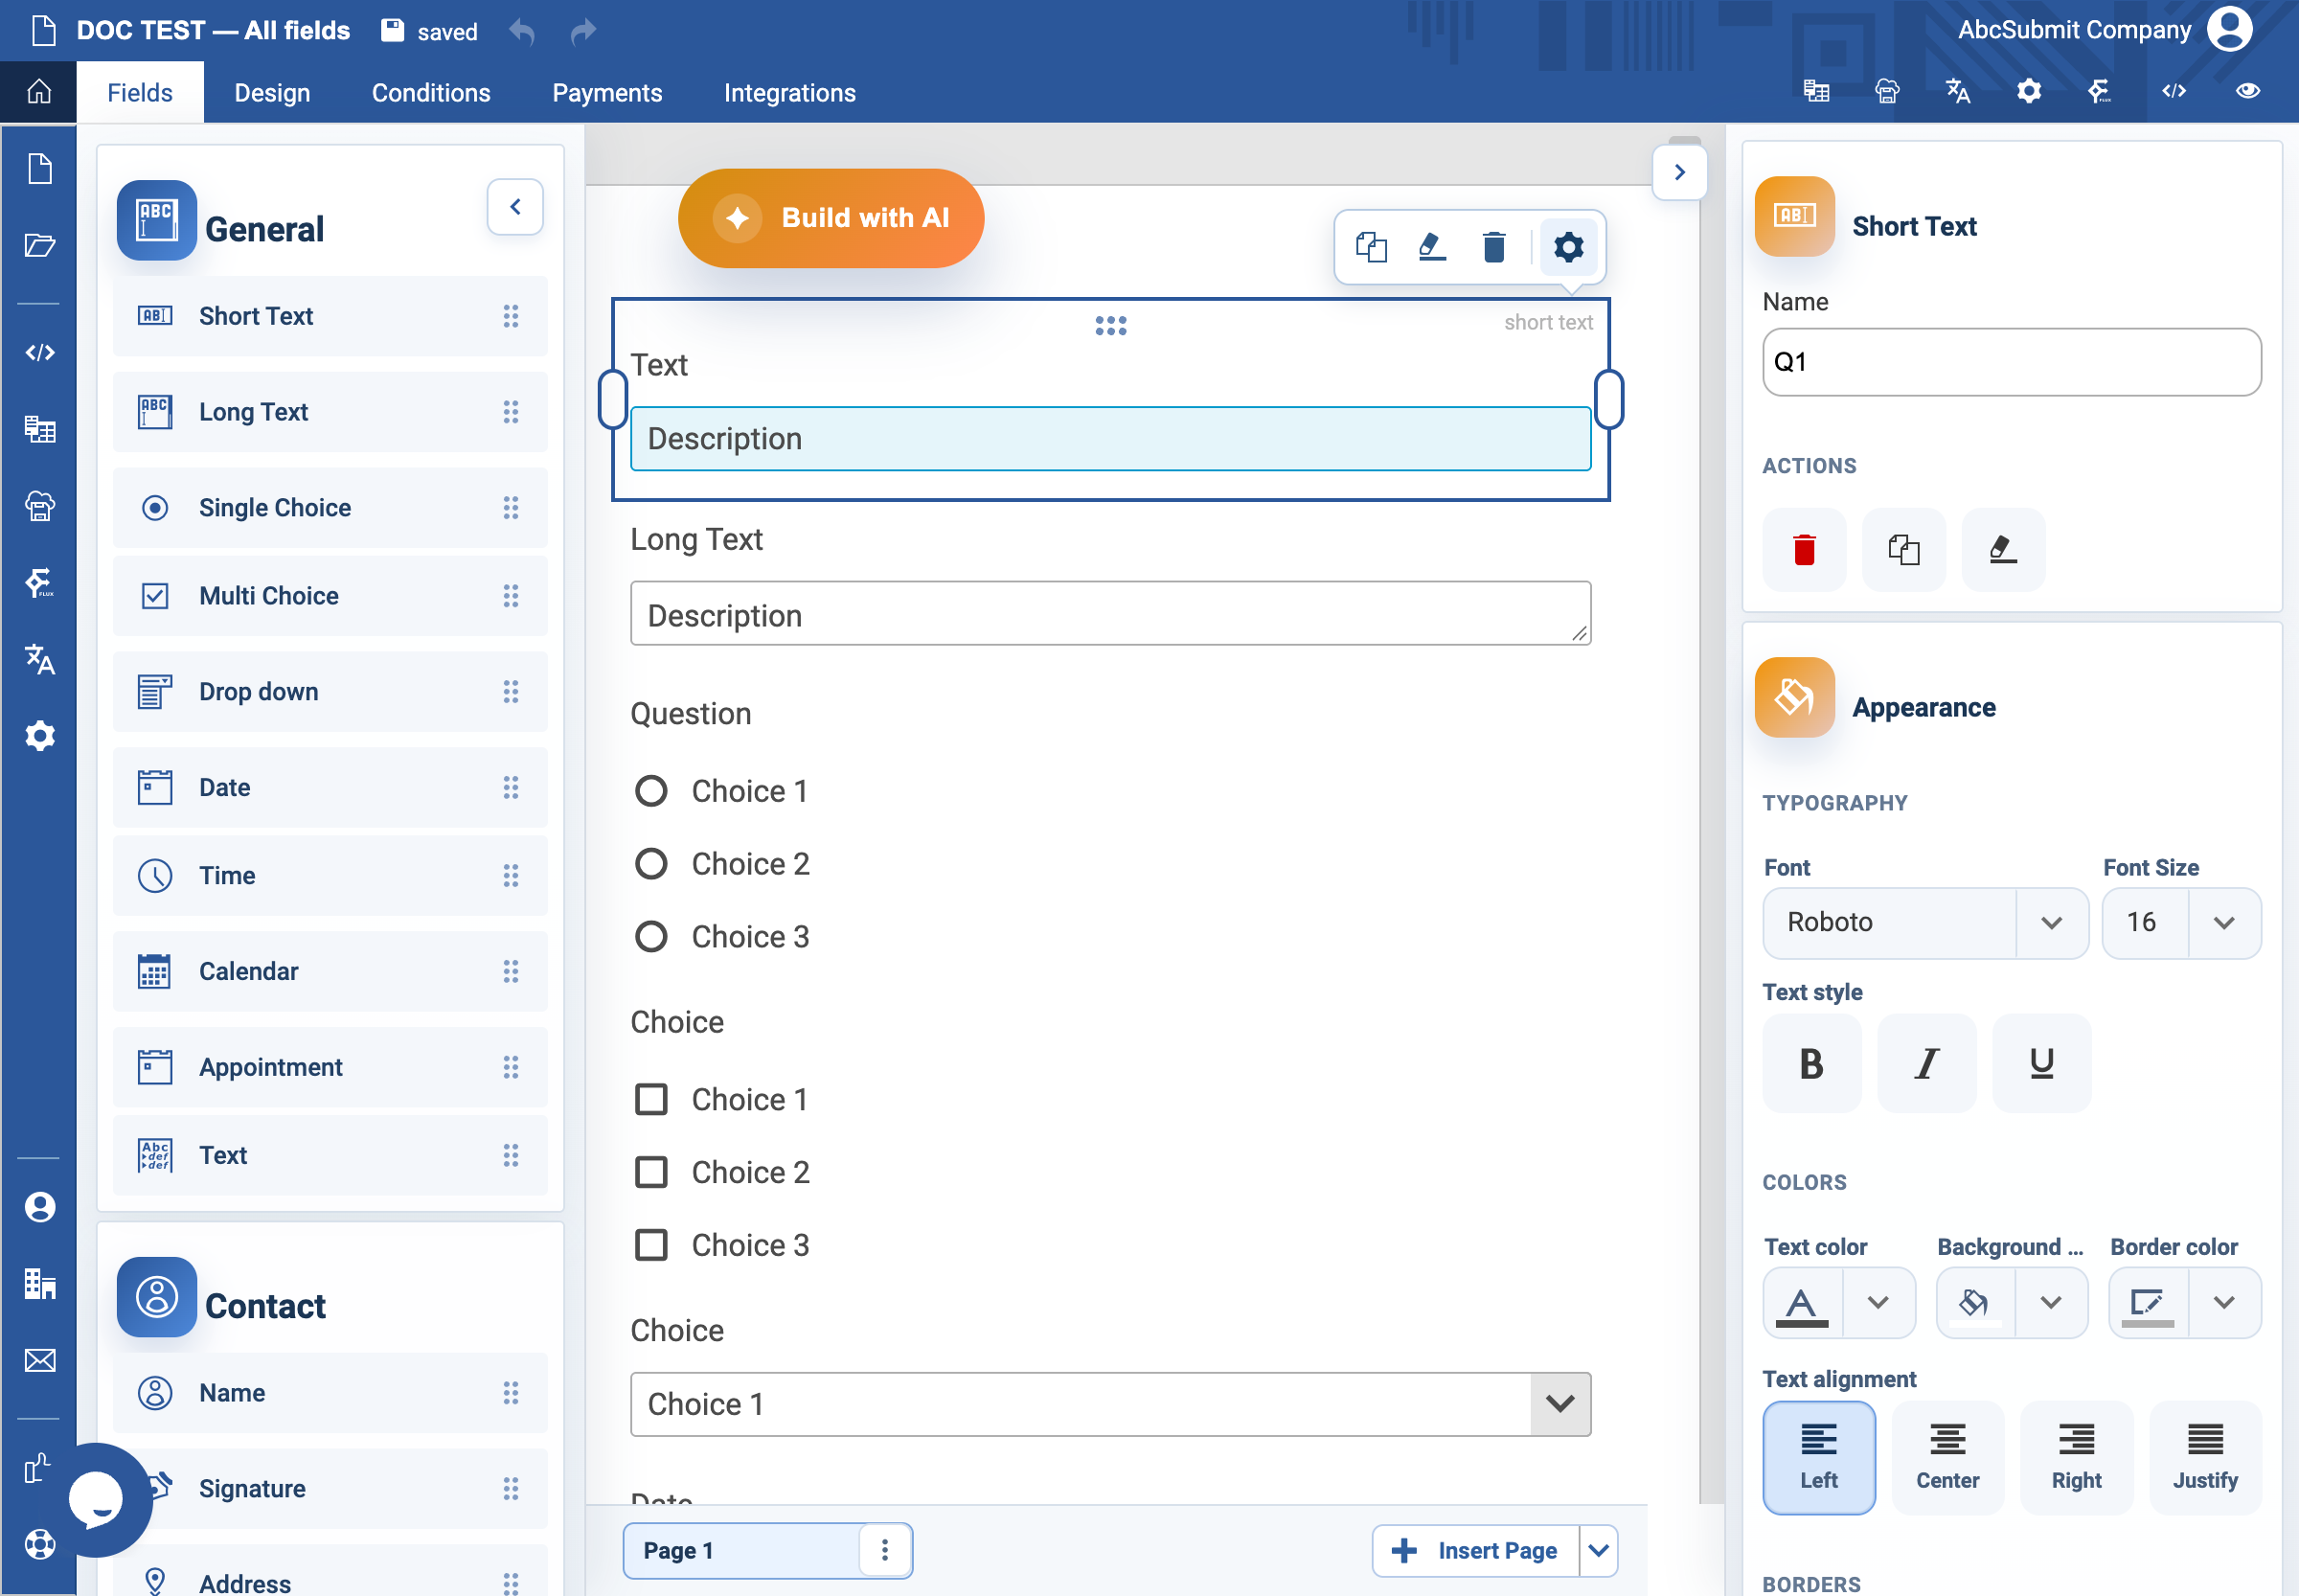Click the red delete icon under Actions
Viewport: 2299px width, 1596px height.
1804,549
